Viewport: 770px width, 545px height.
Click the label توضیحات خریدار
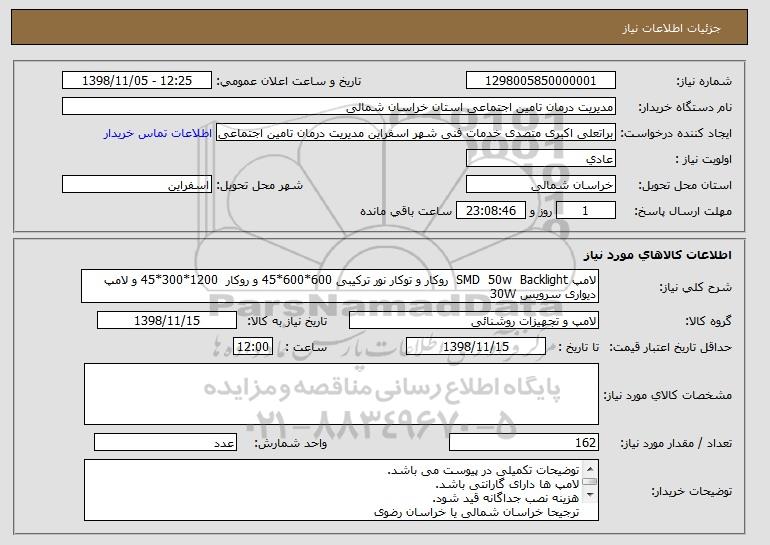pos(691,491)
